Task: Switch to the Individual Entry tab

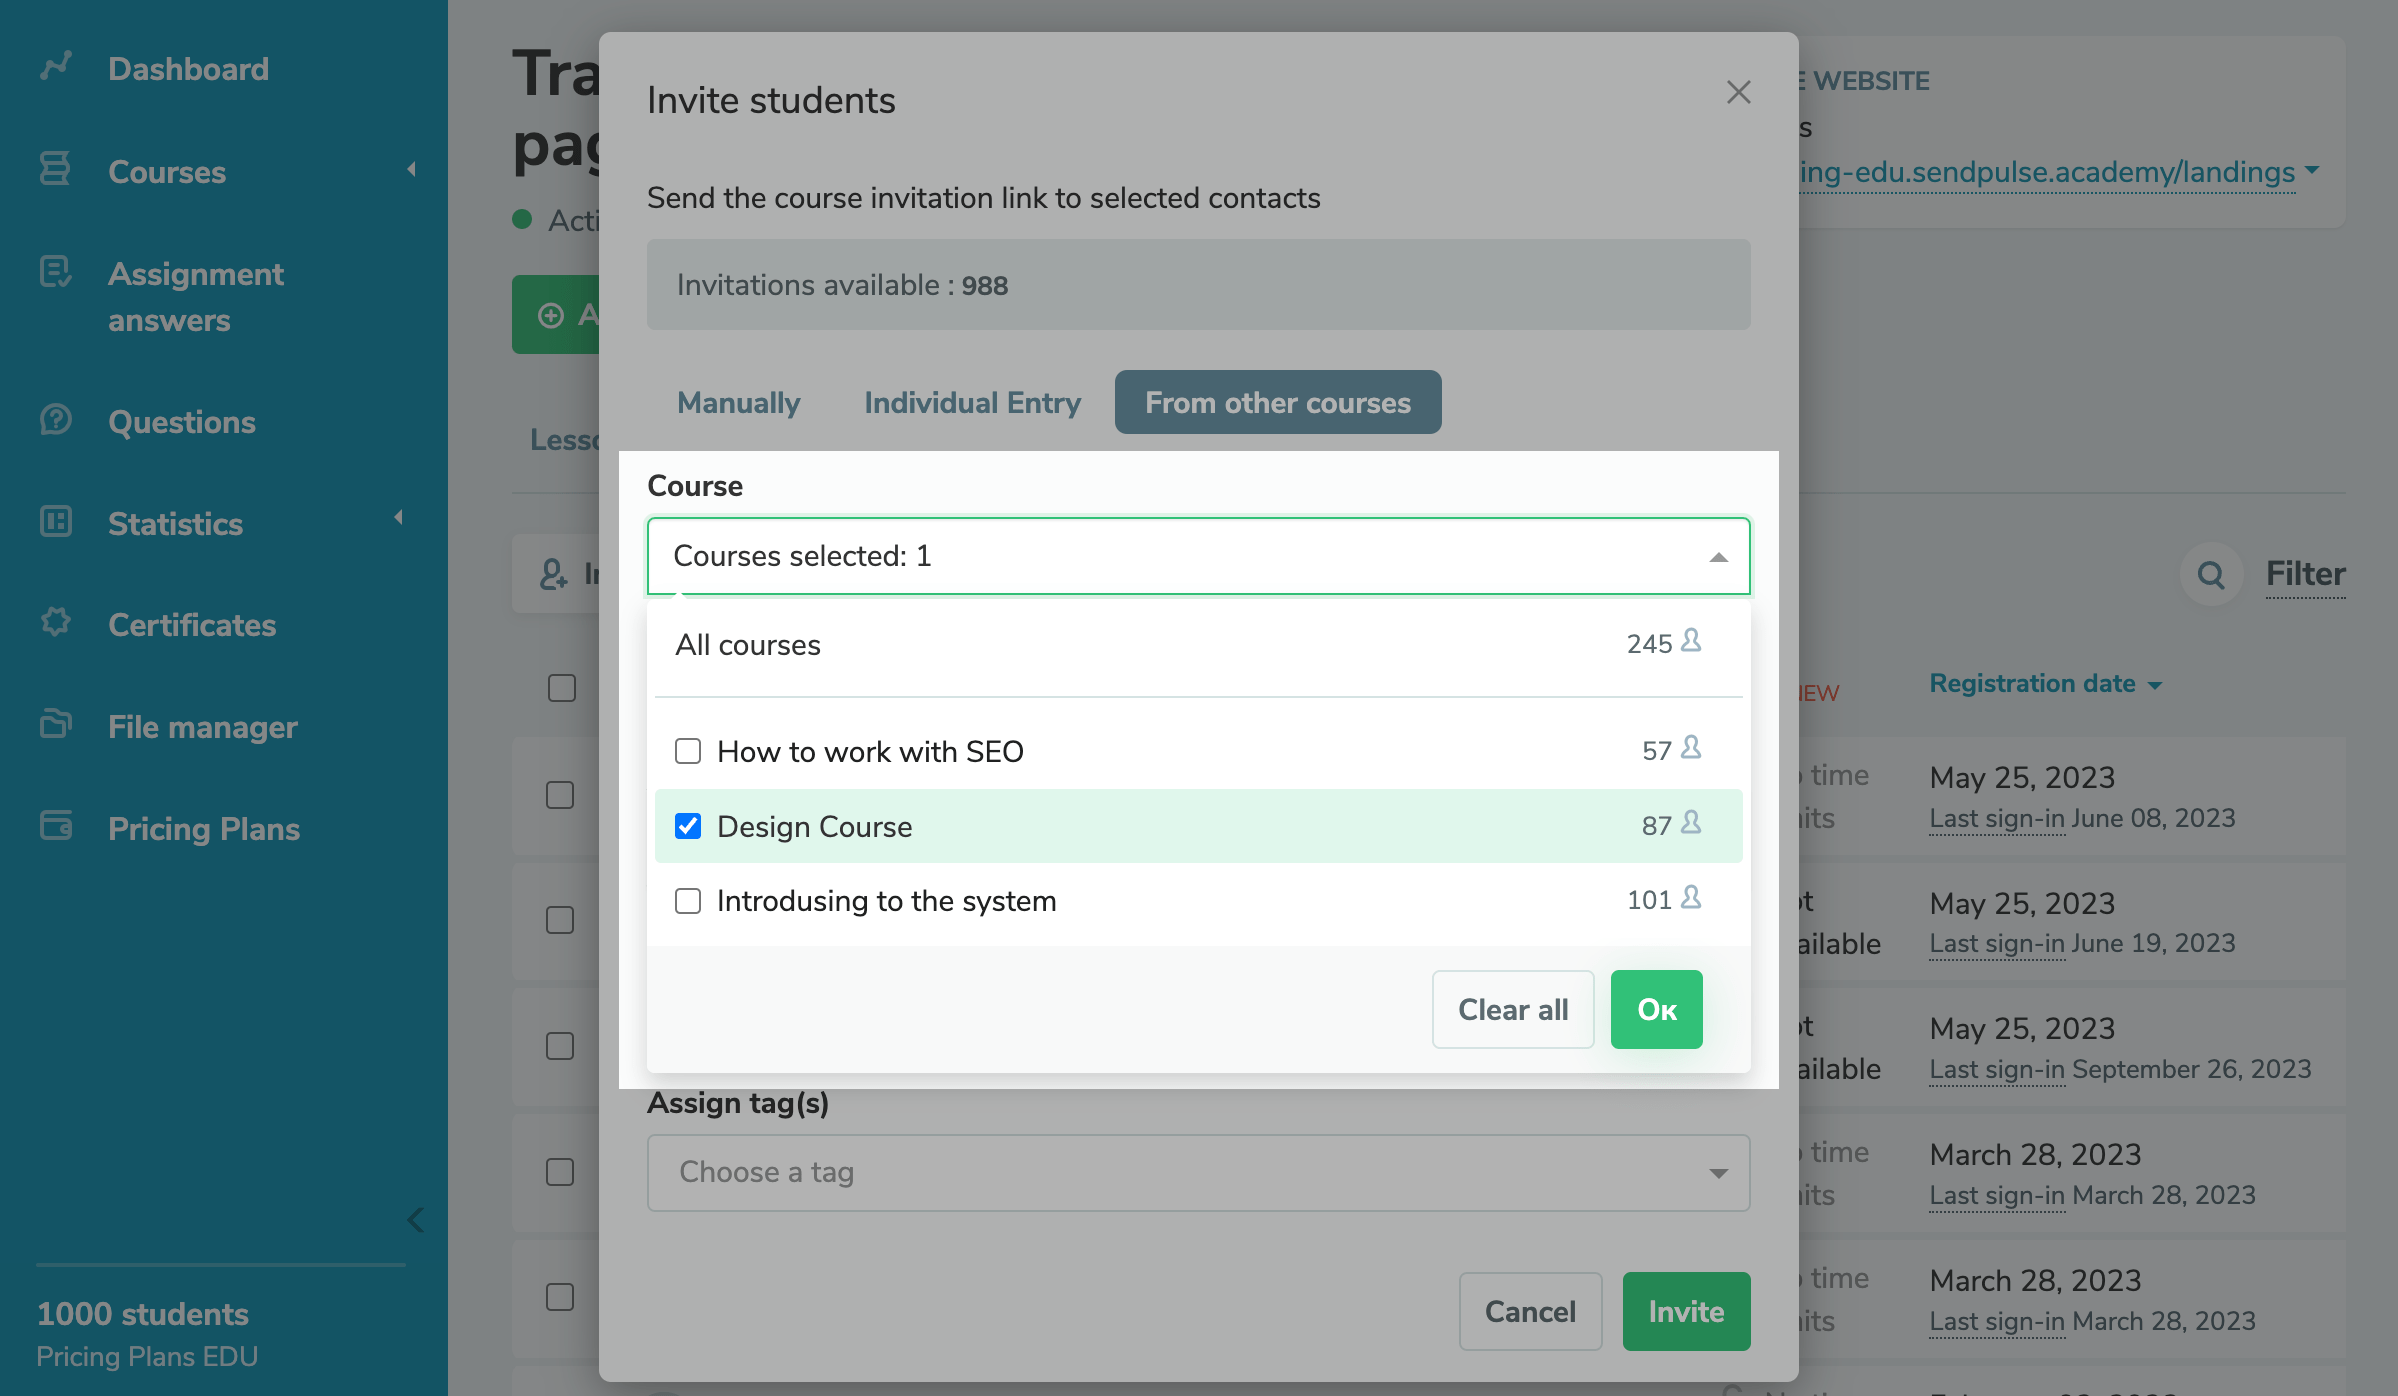Action: coord(972,402)
